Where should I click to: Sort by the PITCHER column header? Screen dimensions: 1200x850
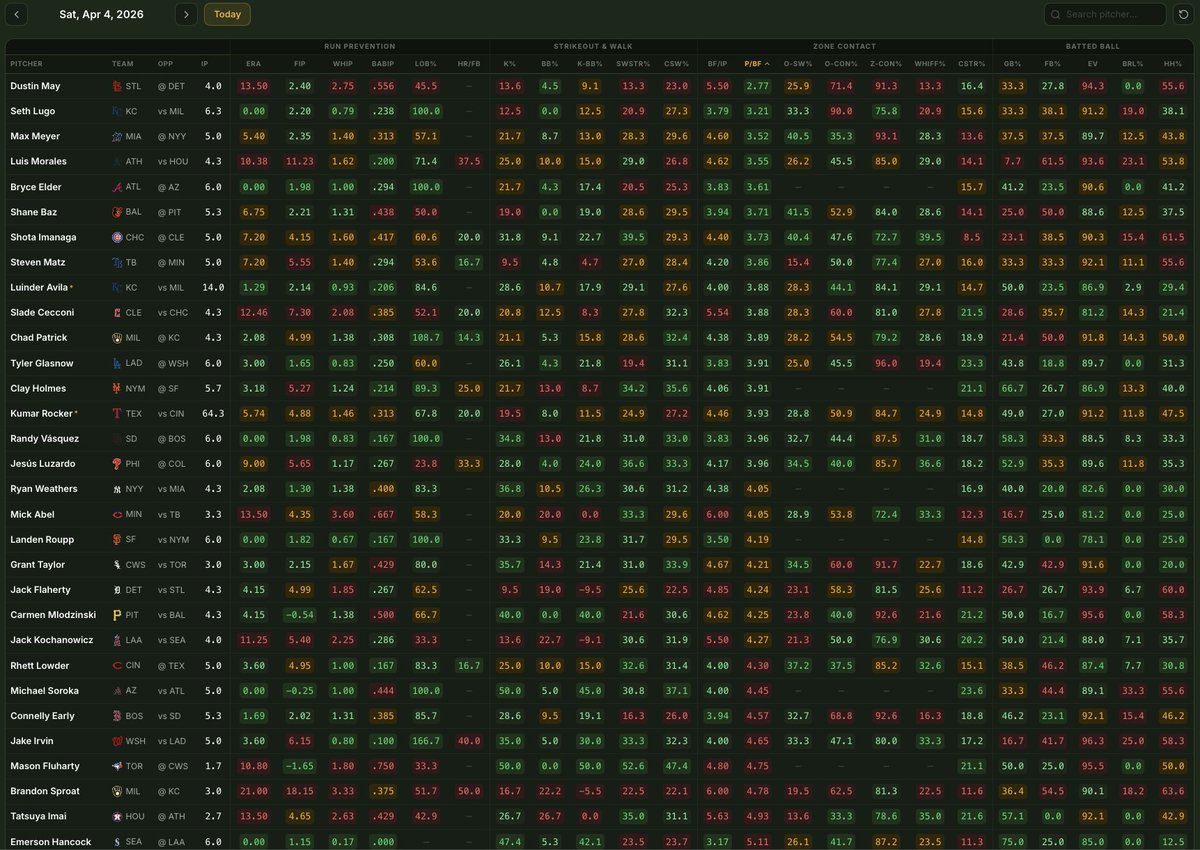click(26, 63)
